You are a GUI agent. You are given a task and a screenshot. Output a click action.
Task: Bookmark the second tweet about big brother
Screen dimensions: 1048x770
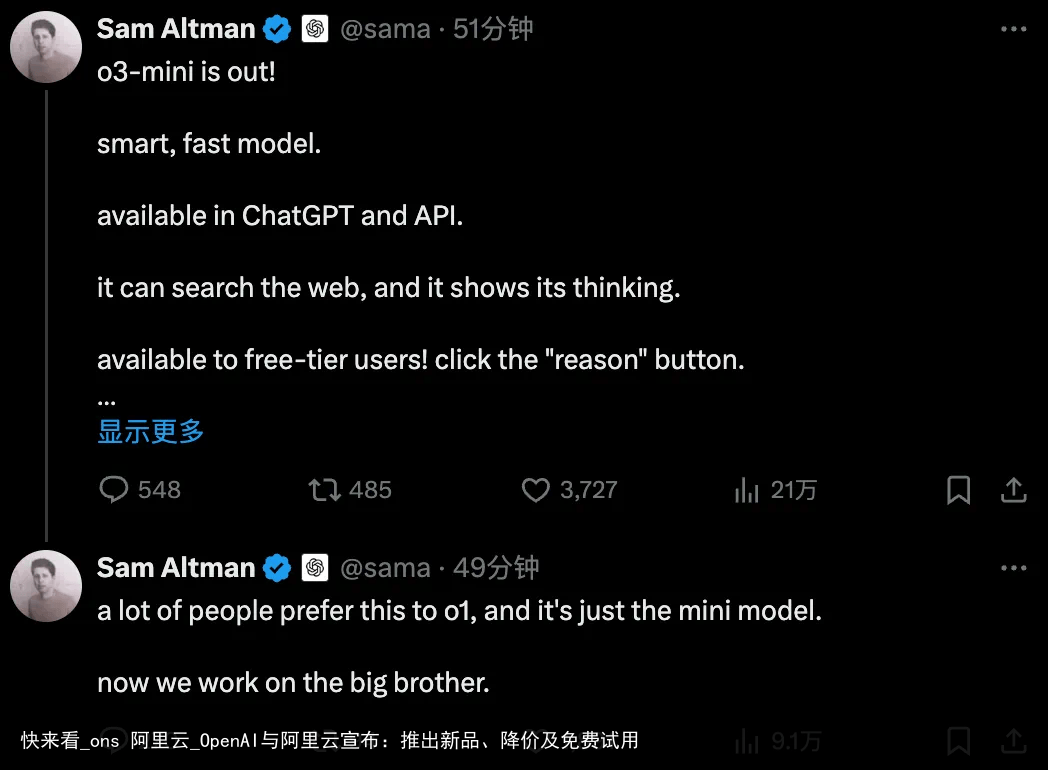point(958,741)
